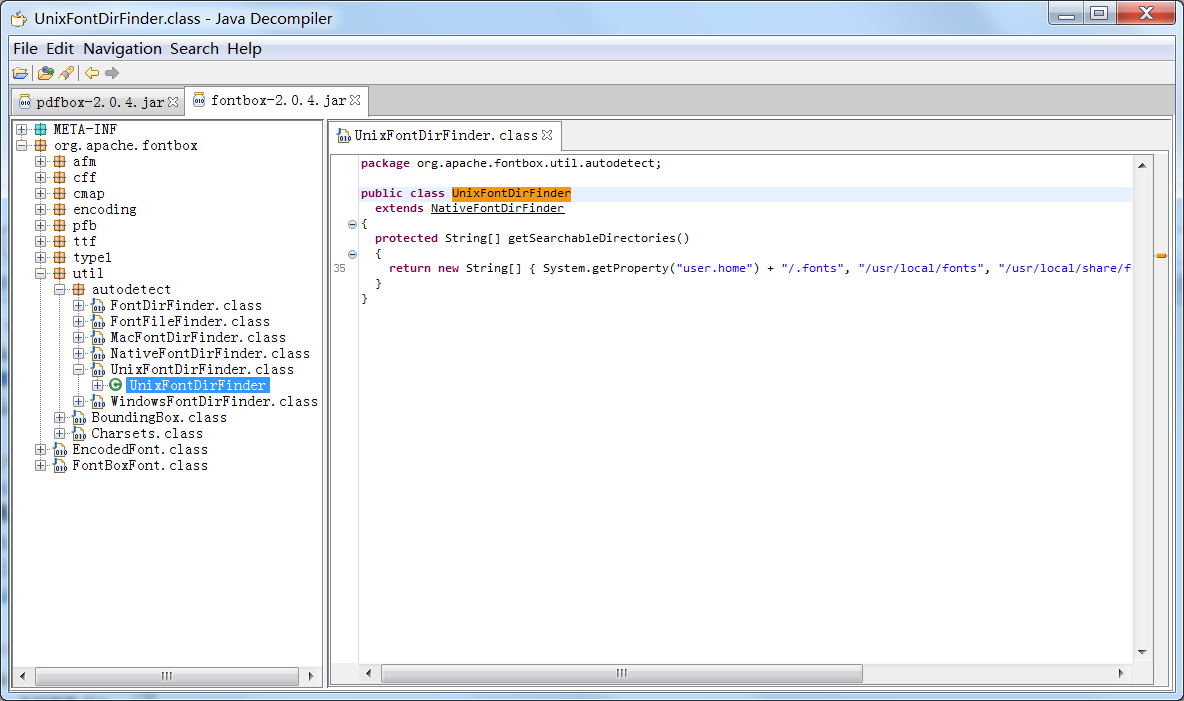Select the green UnixFontDirFinder class node
1184x701 pixels.
pos(197,385)
